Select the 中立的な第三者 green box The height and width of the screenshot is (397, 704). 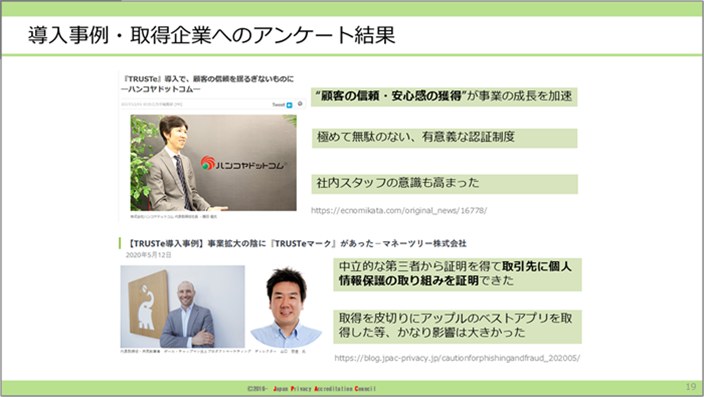(457, 274)
